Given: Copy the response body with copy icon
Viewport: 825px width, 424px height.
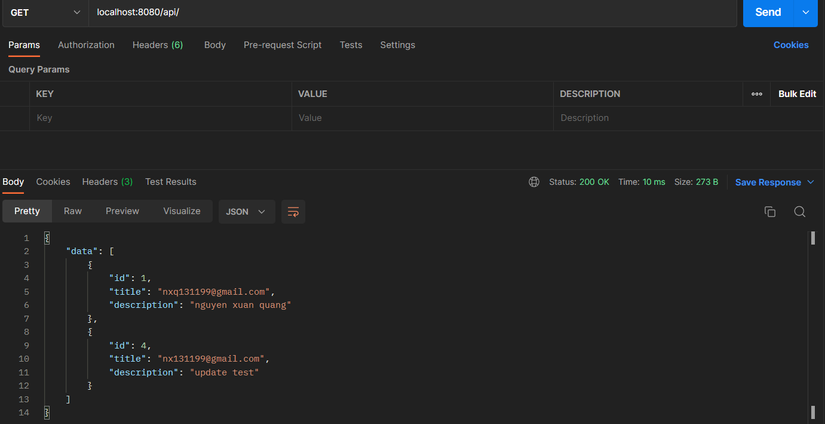Looking at the screenshot, I should click(x=770, y=212).
